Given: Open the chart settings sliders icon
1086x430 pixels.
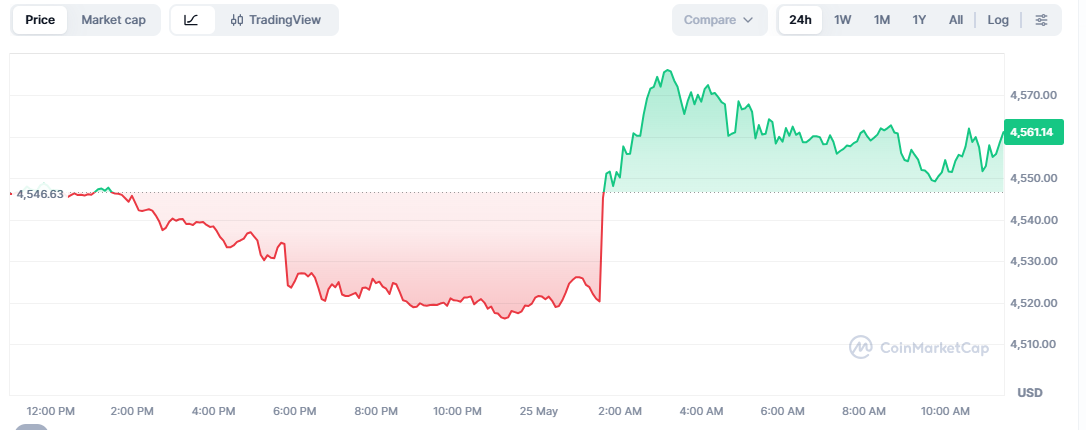Looking at the screenshot, I should click(x=1041, y=20).
